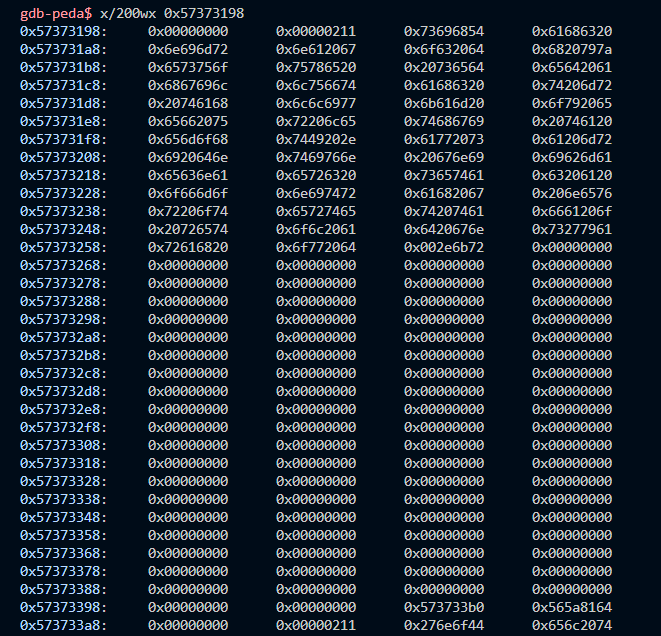Select value 0x20736564
The height and width of the screenshot is (636, 661).
444,67
